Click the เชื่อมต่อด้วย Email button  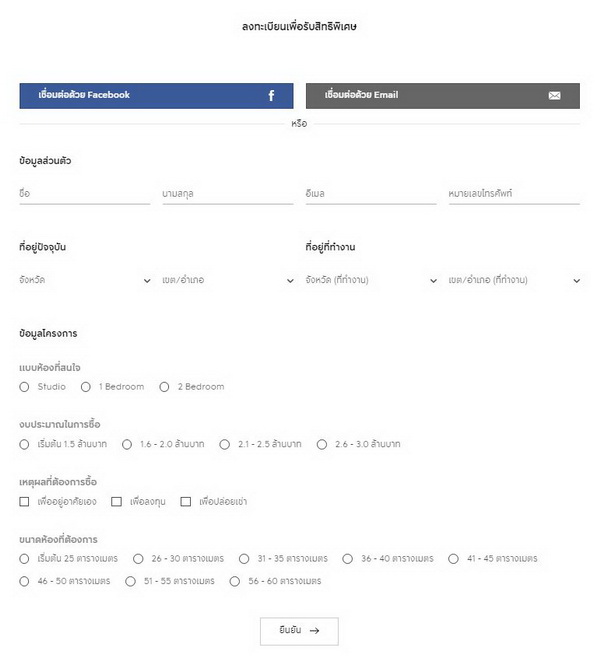click(x=442, y=96)
